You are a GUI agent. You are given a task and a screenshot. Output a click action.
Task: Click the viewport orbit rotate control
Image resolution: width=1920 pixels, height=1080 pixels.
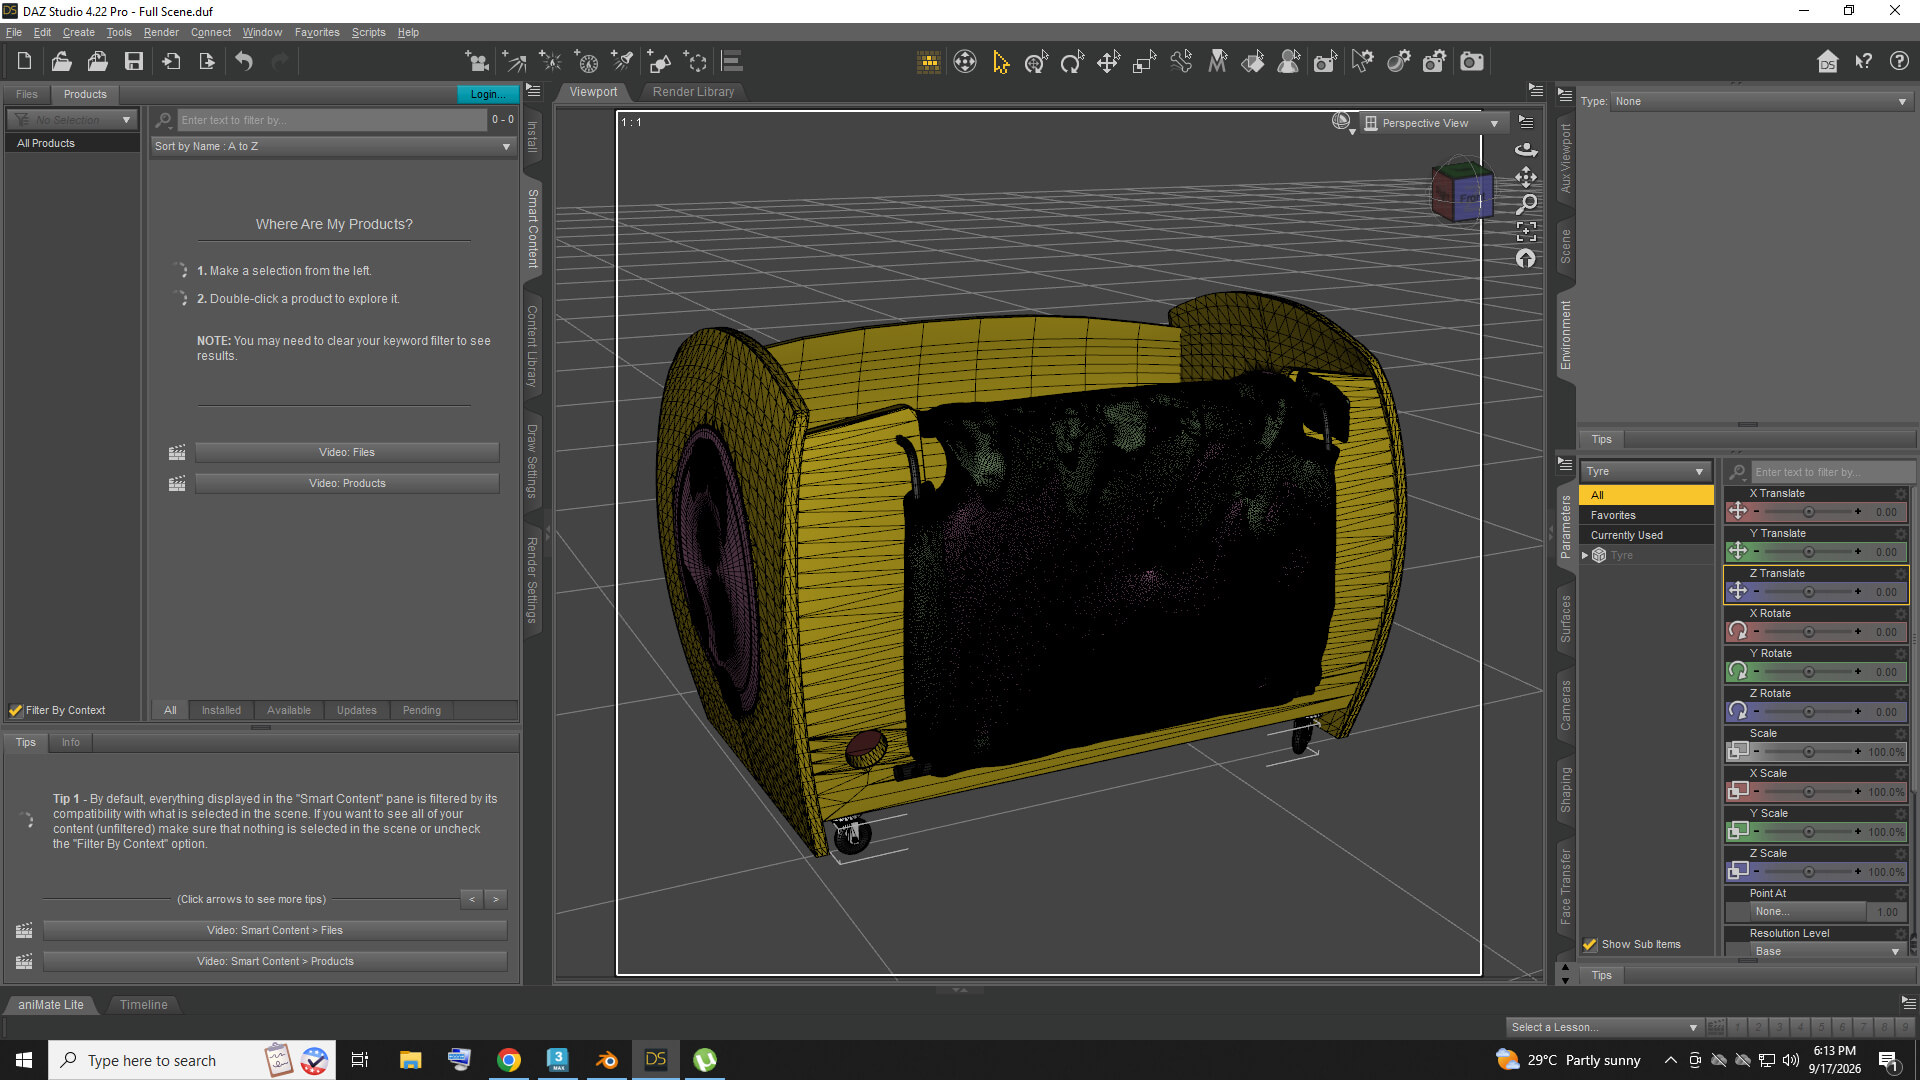[1526, 150]
